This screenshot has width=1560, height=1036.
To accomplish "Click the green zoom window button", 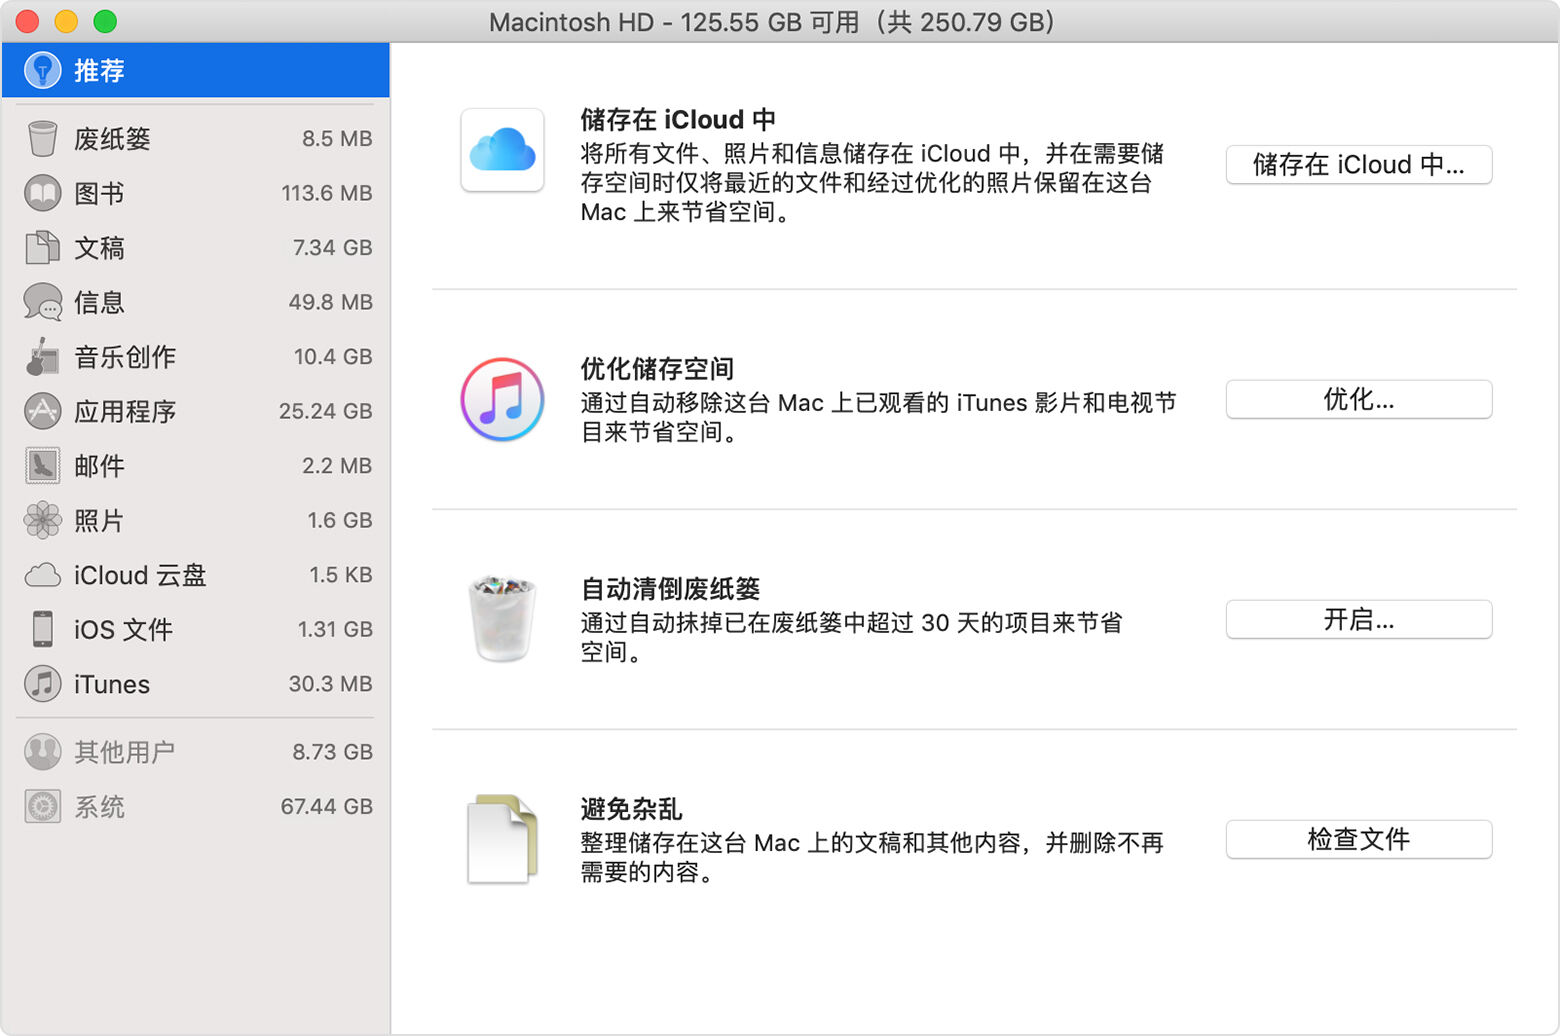I will click(x=104, y=21).
